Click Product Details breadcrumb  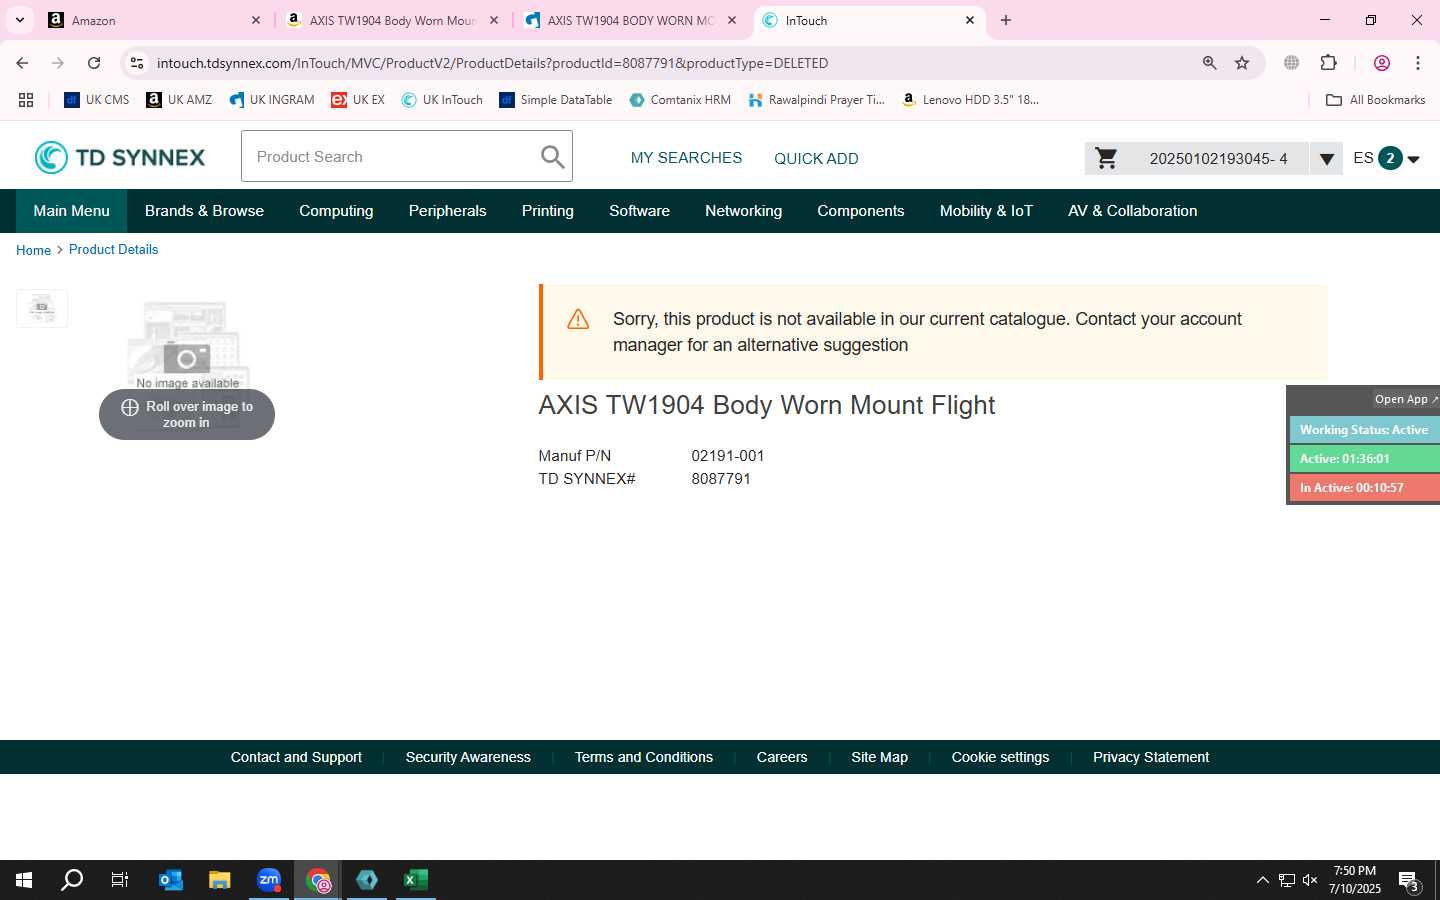point(113,250)
